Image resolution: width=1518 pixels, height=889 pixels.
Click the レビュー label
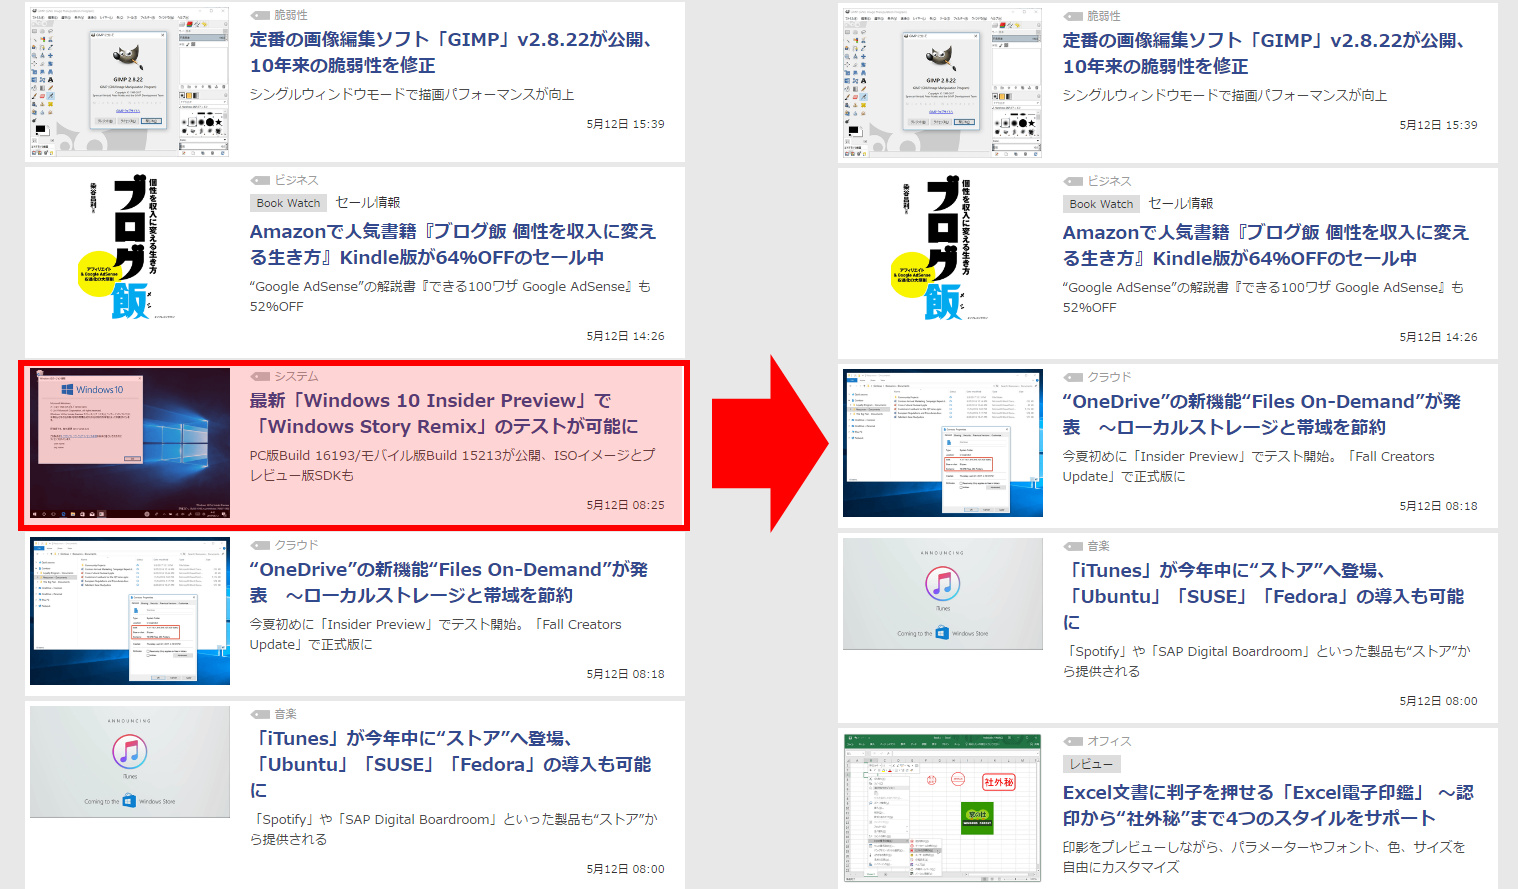1091,764
